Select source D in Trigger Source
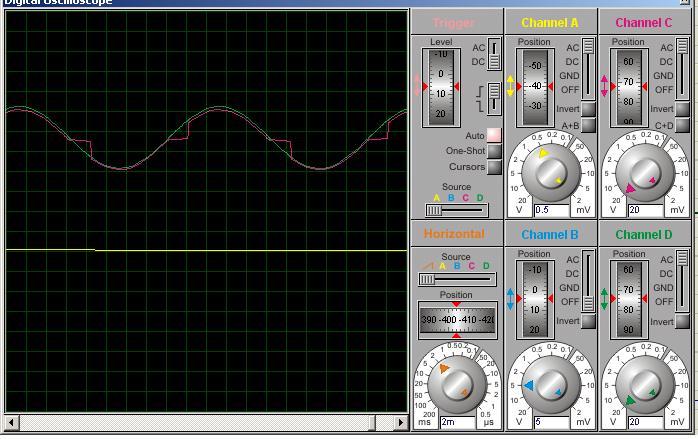This screenshot has height=439, width=698. pos(480,198)
